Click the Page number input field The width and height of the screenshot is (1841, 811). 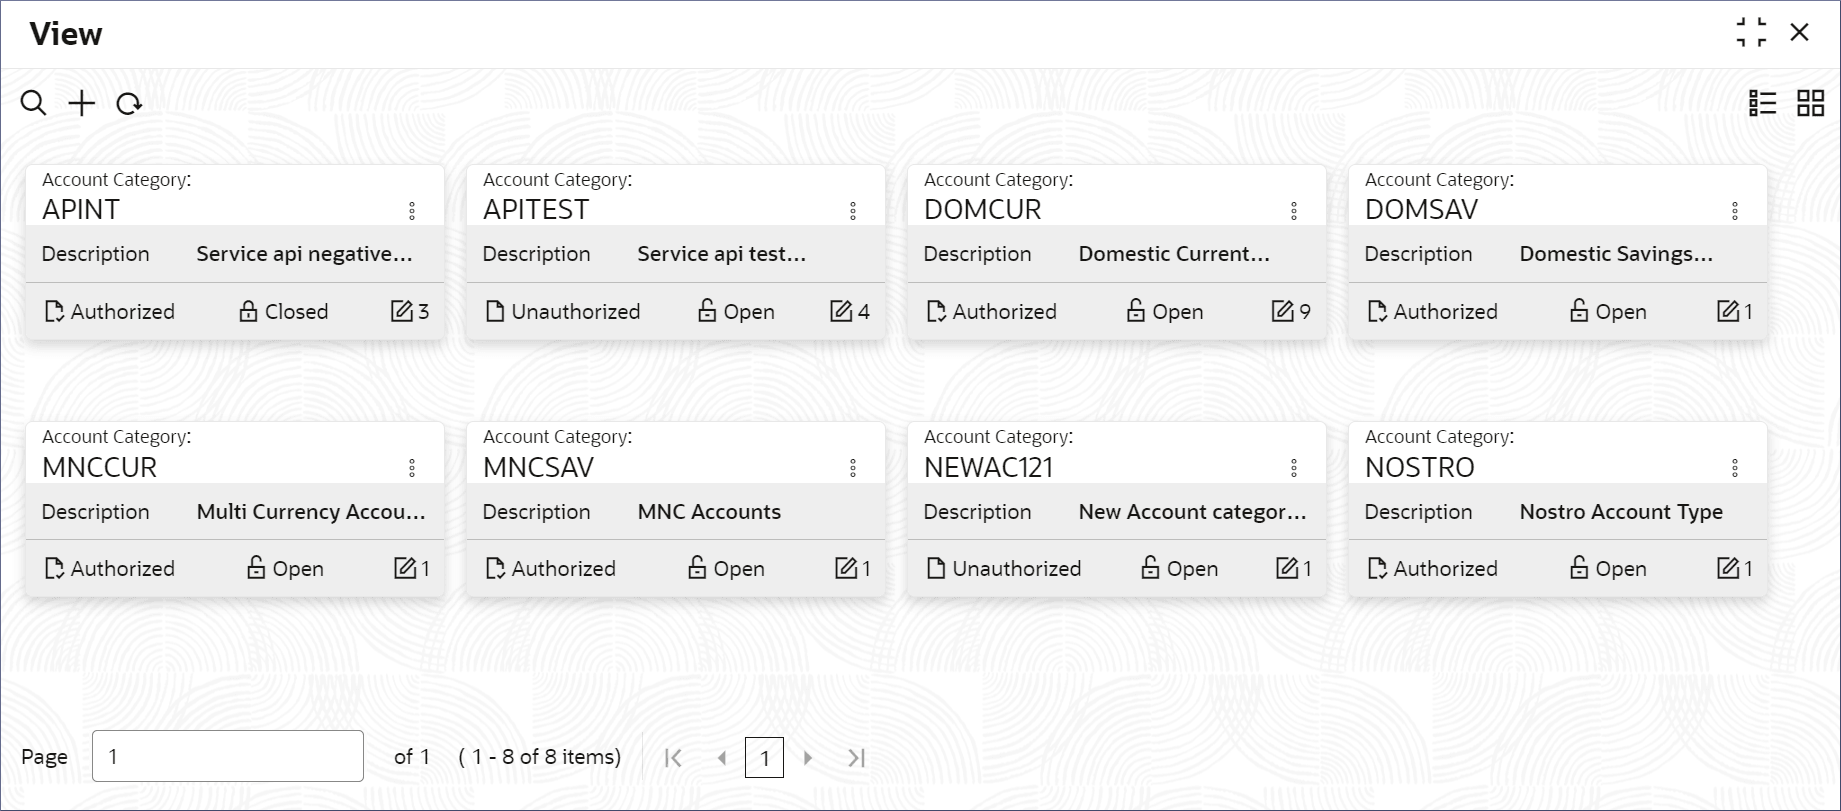pos(228,756)
